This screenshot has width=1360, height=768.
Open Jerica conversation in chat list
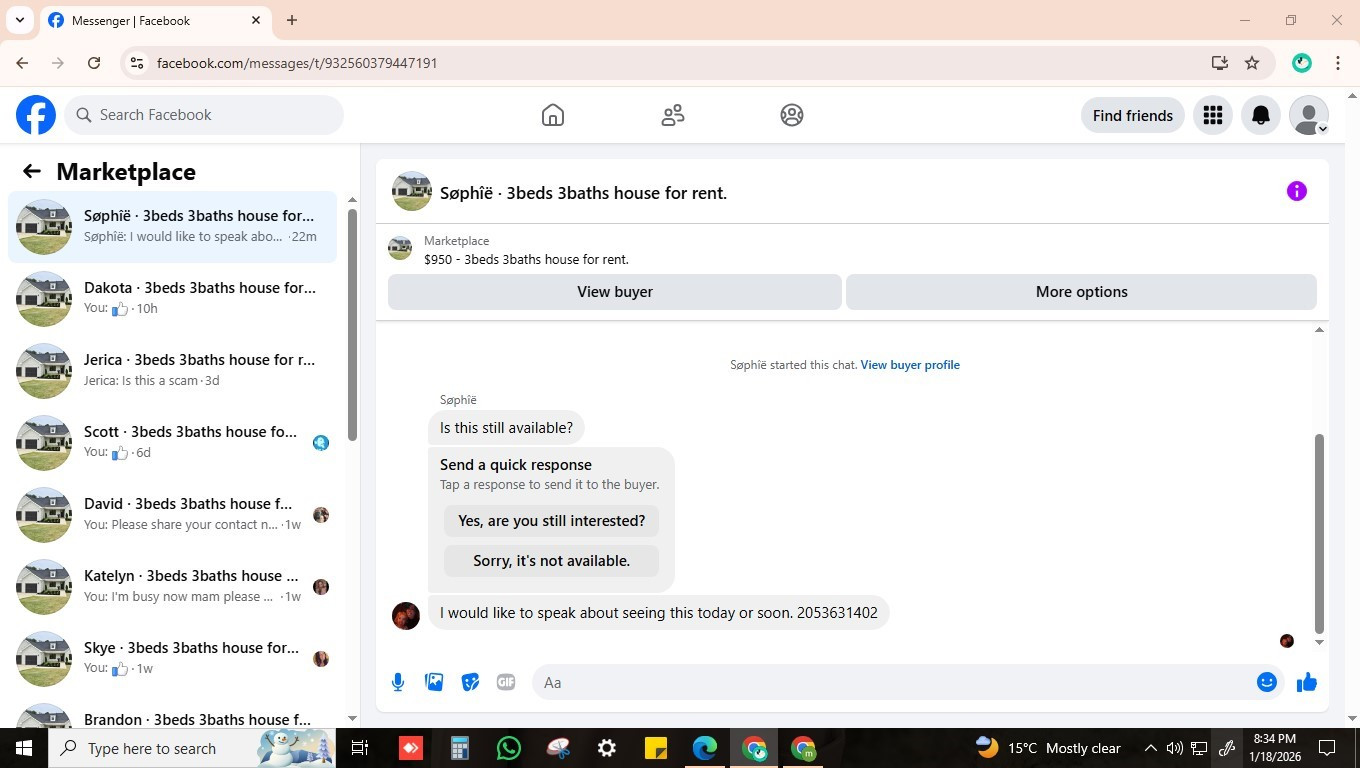[173, 371]
